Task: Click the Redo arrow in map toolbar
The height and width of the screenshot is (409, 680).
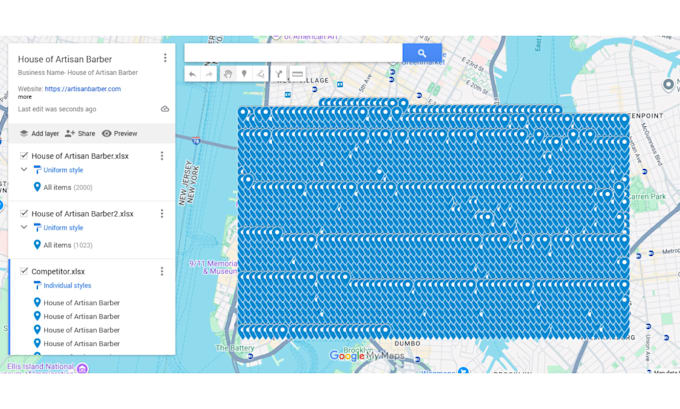Action: pos(209,74)
